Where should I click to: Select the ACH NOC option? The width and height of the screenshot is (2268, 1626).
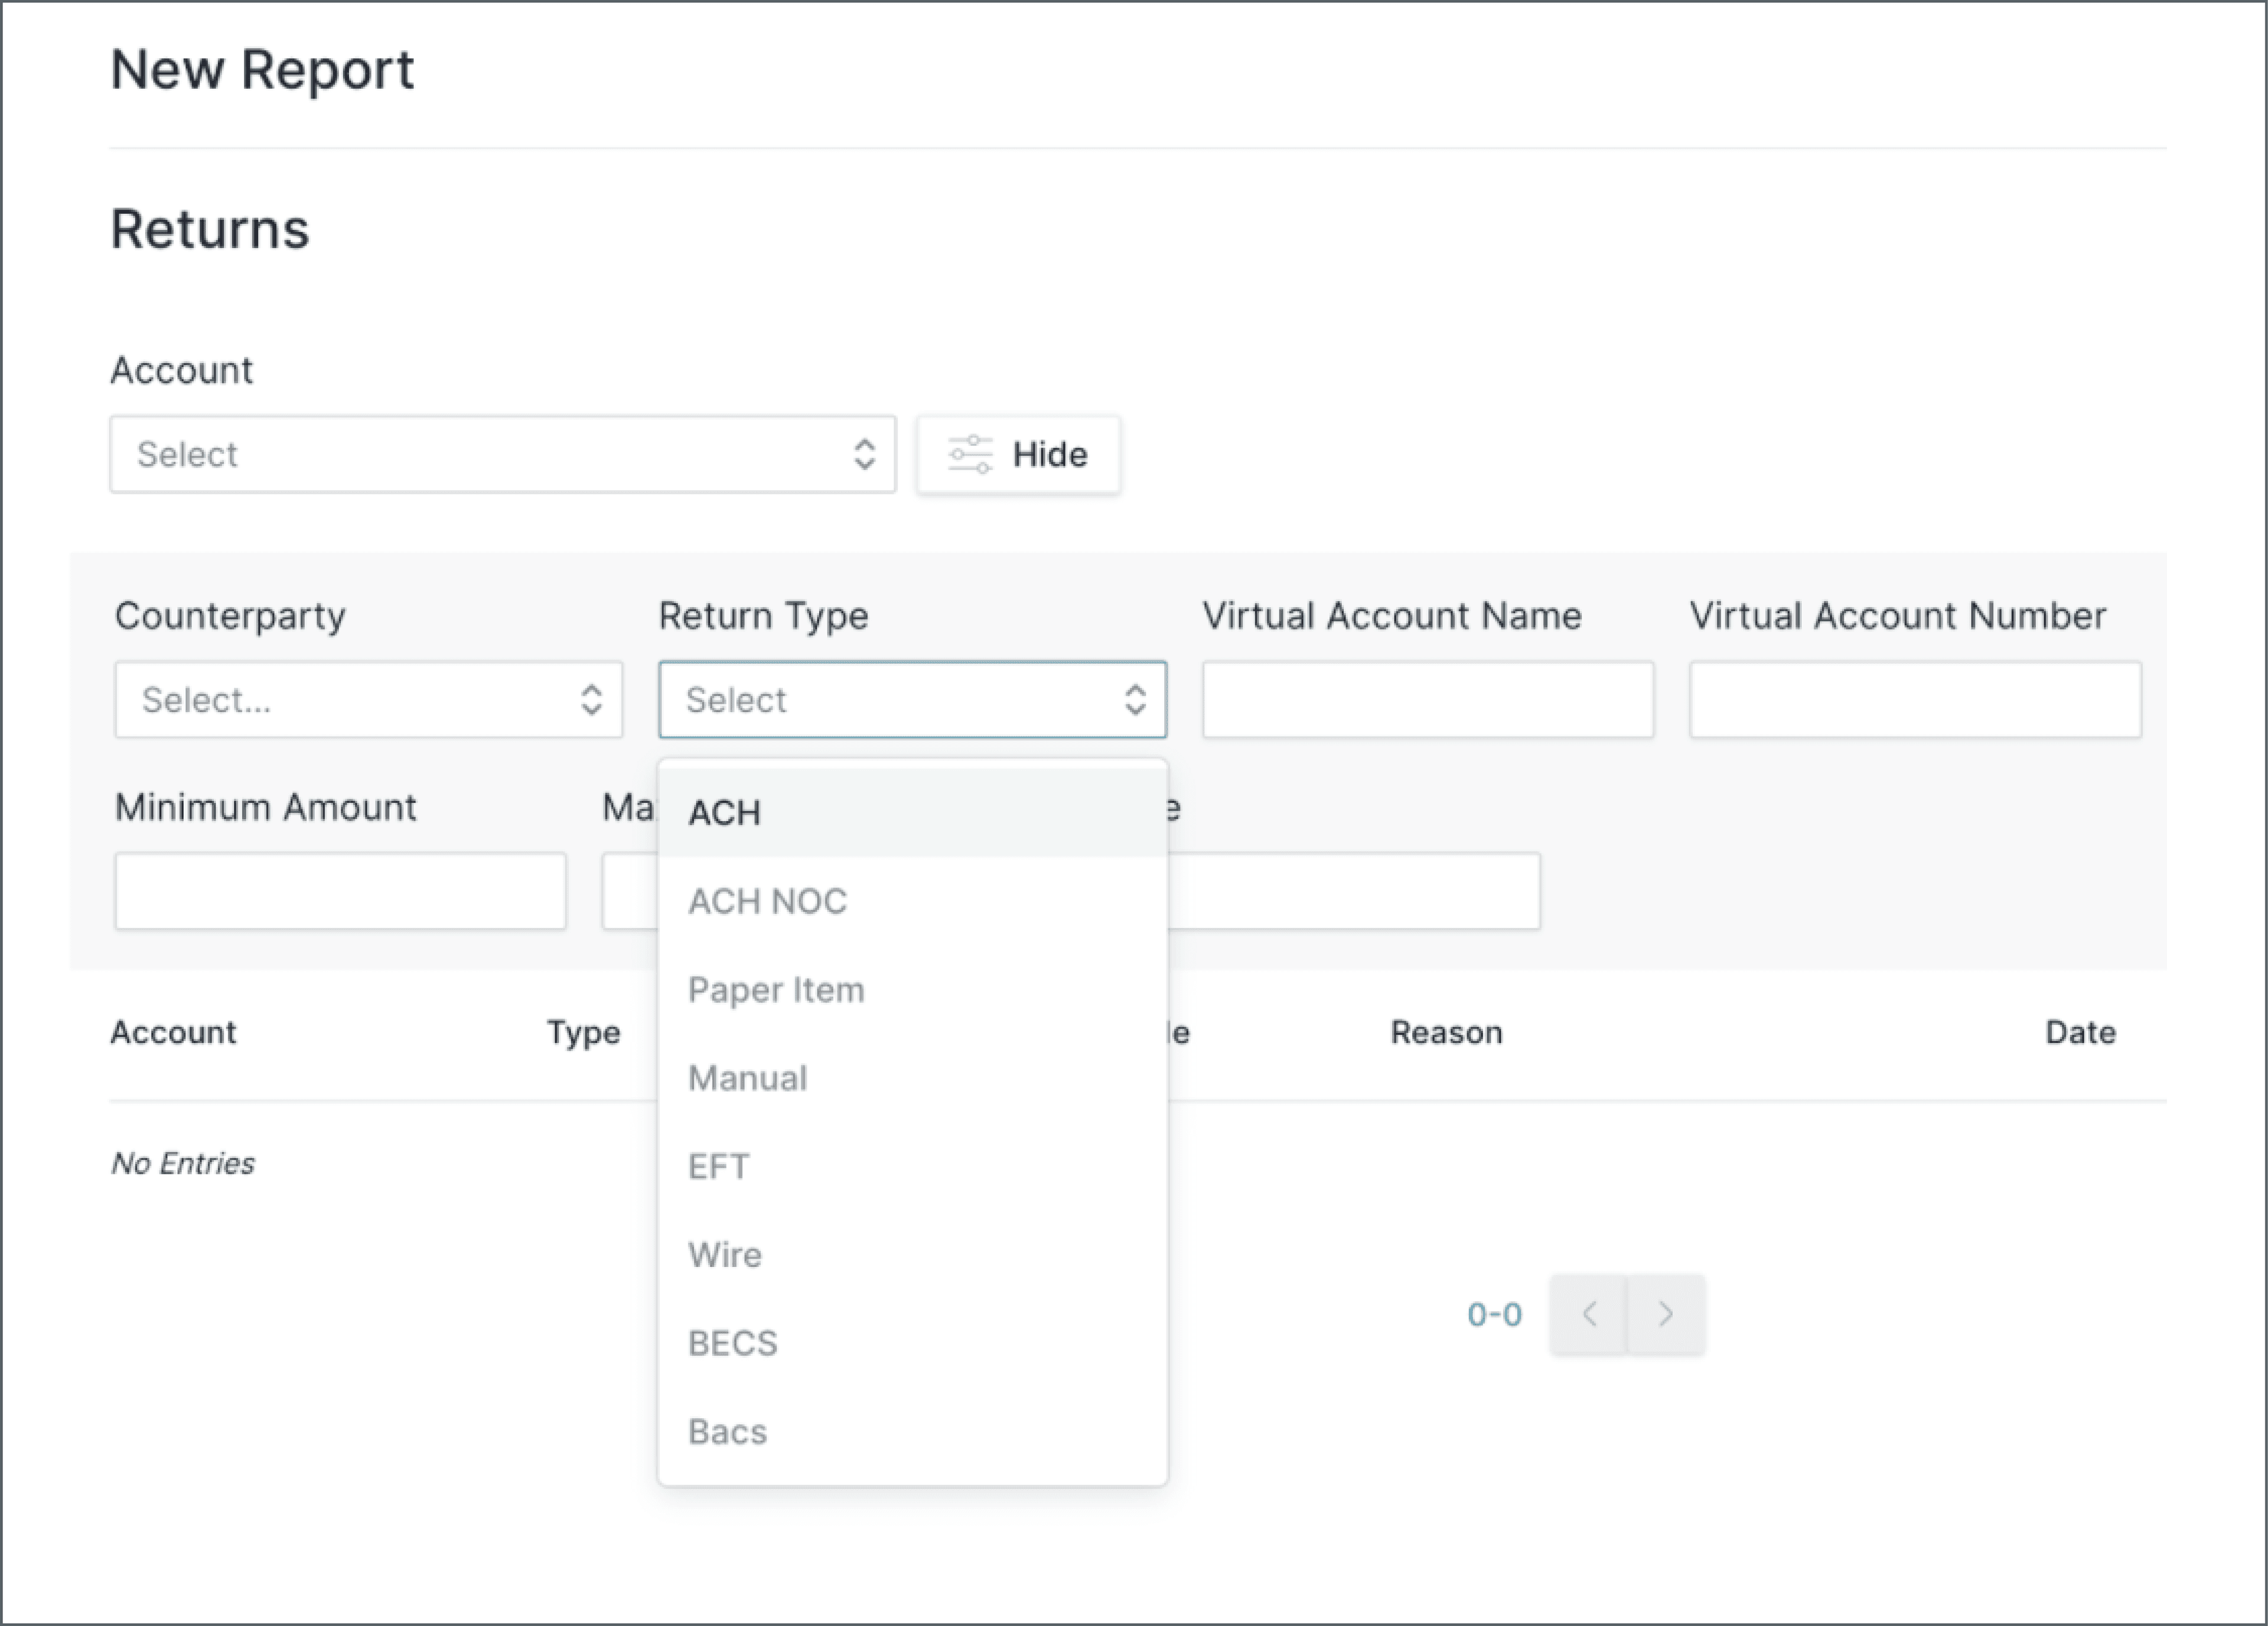767,901
